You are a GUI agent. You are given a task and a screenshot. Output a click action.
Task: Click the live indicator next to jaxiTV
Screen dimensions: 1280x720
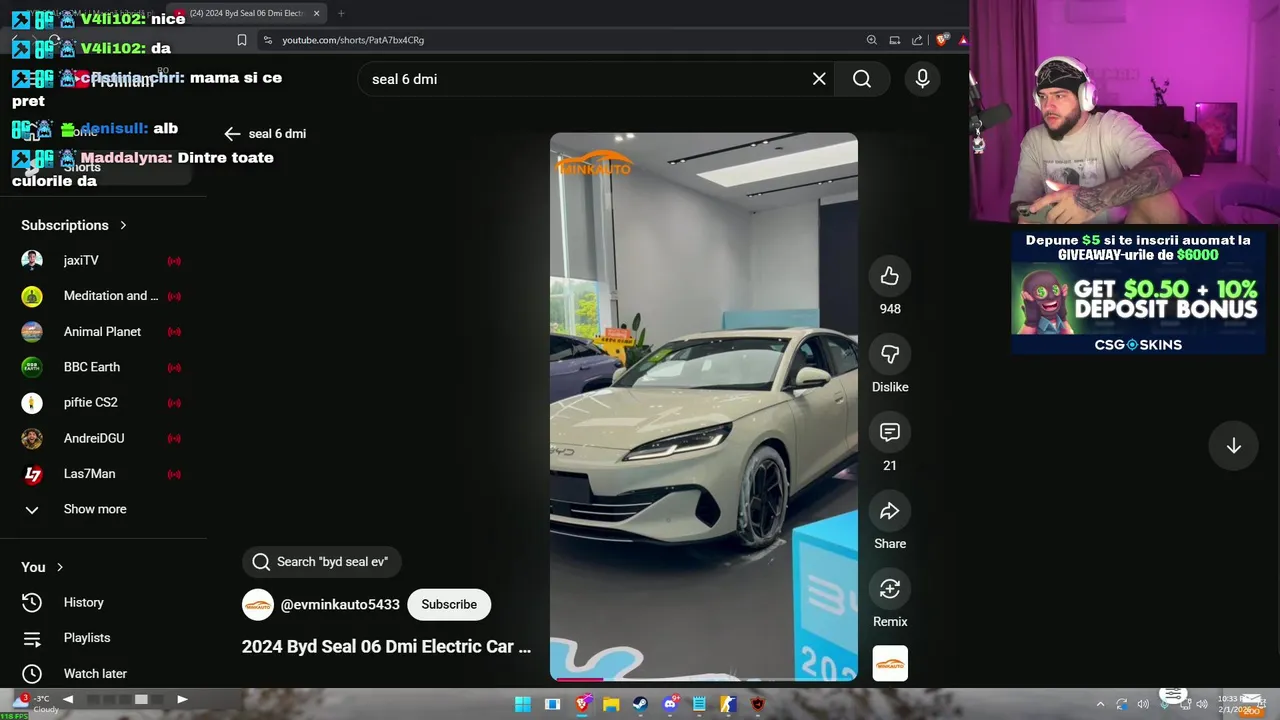click(174, 261)
